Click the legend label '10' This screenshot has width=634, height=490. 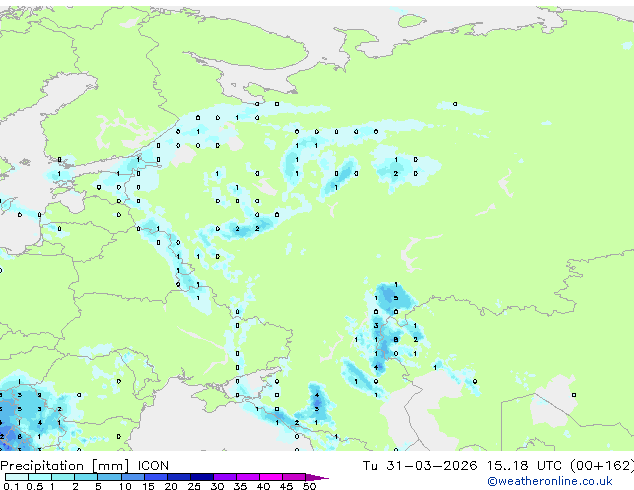coord(125,486)
